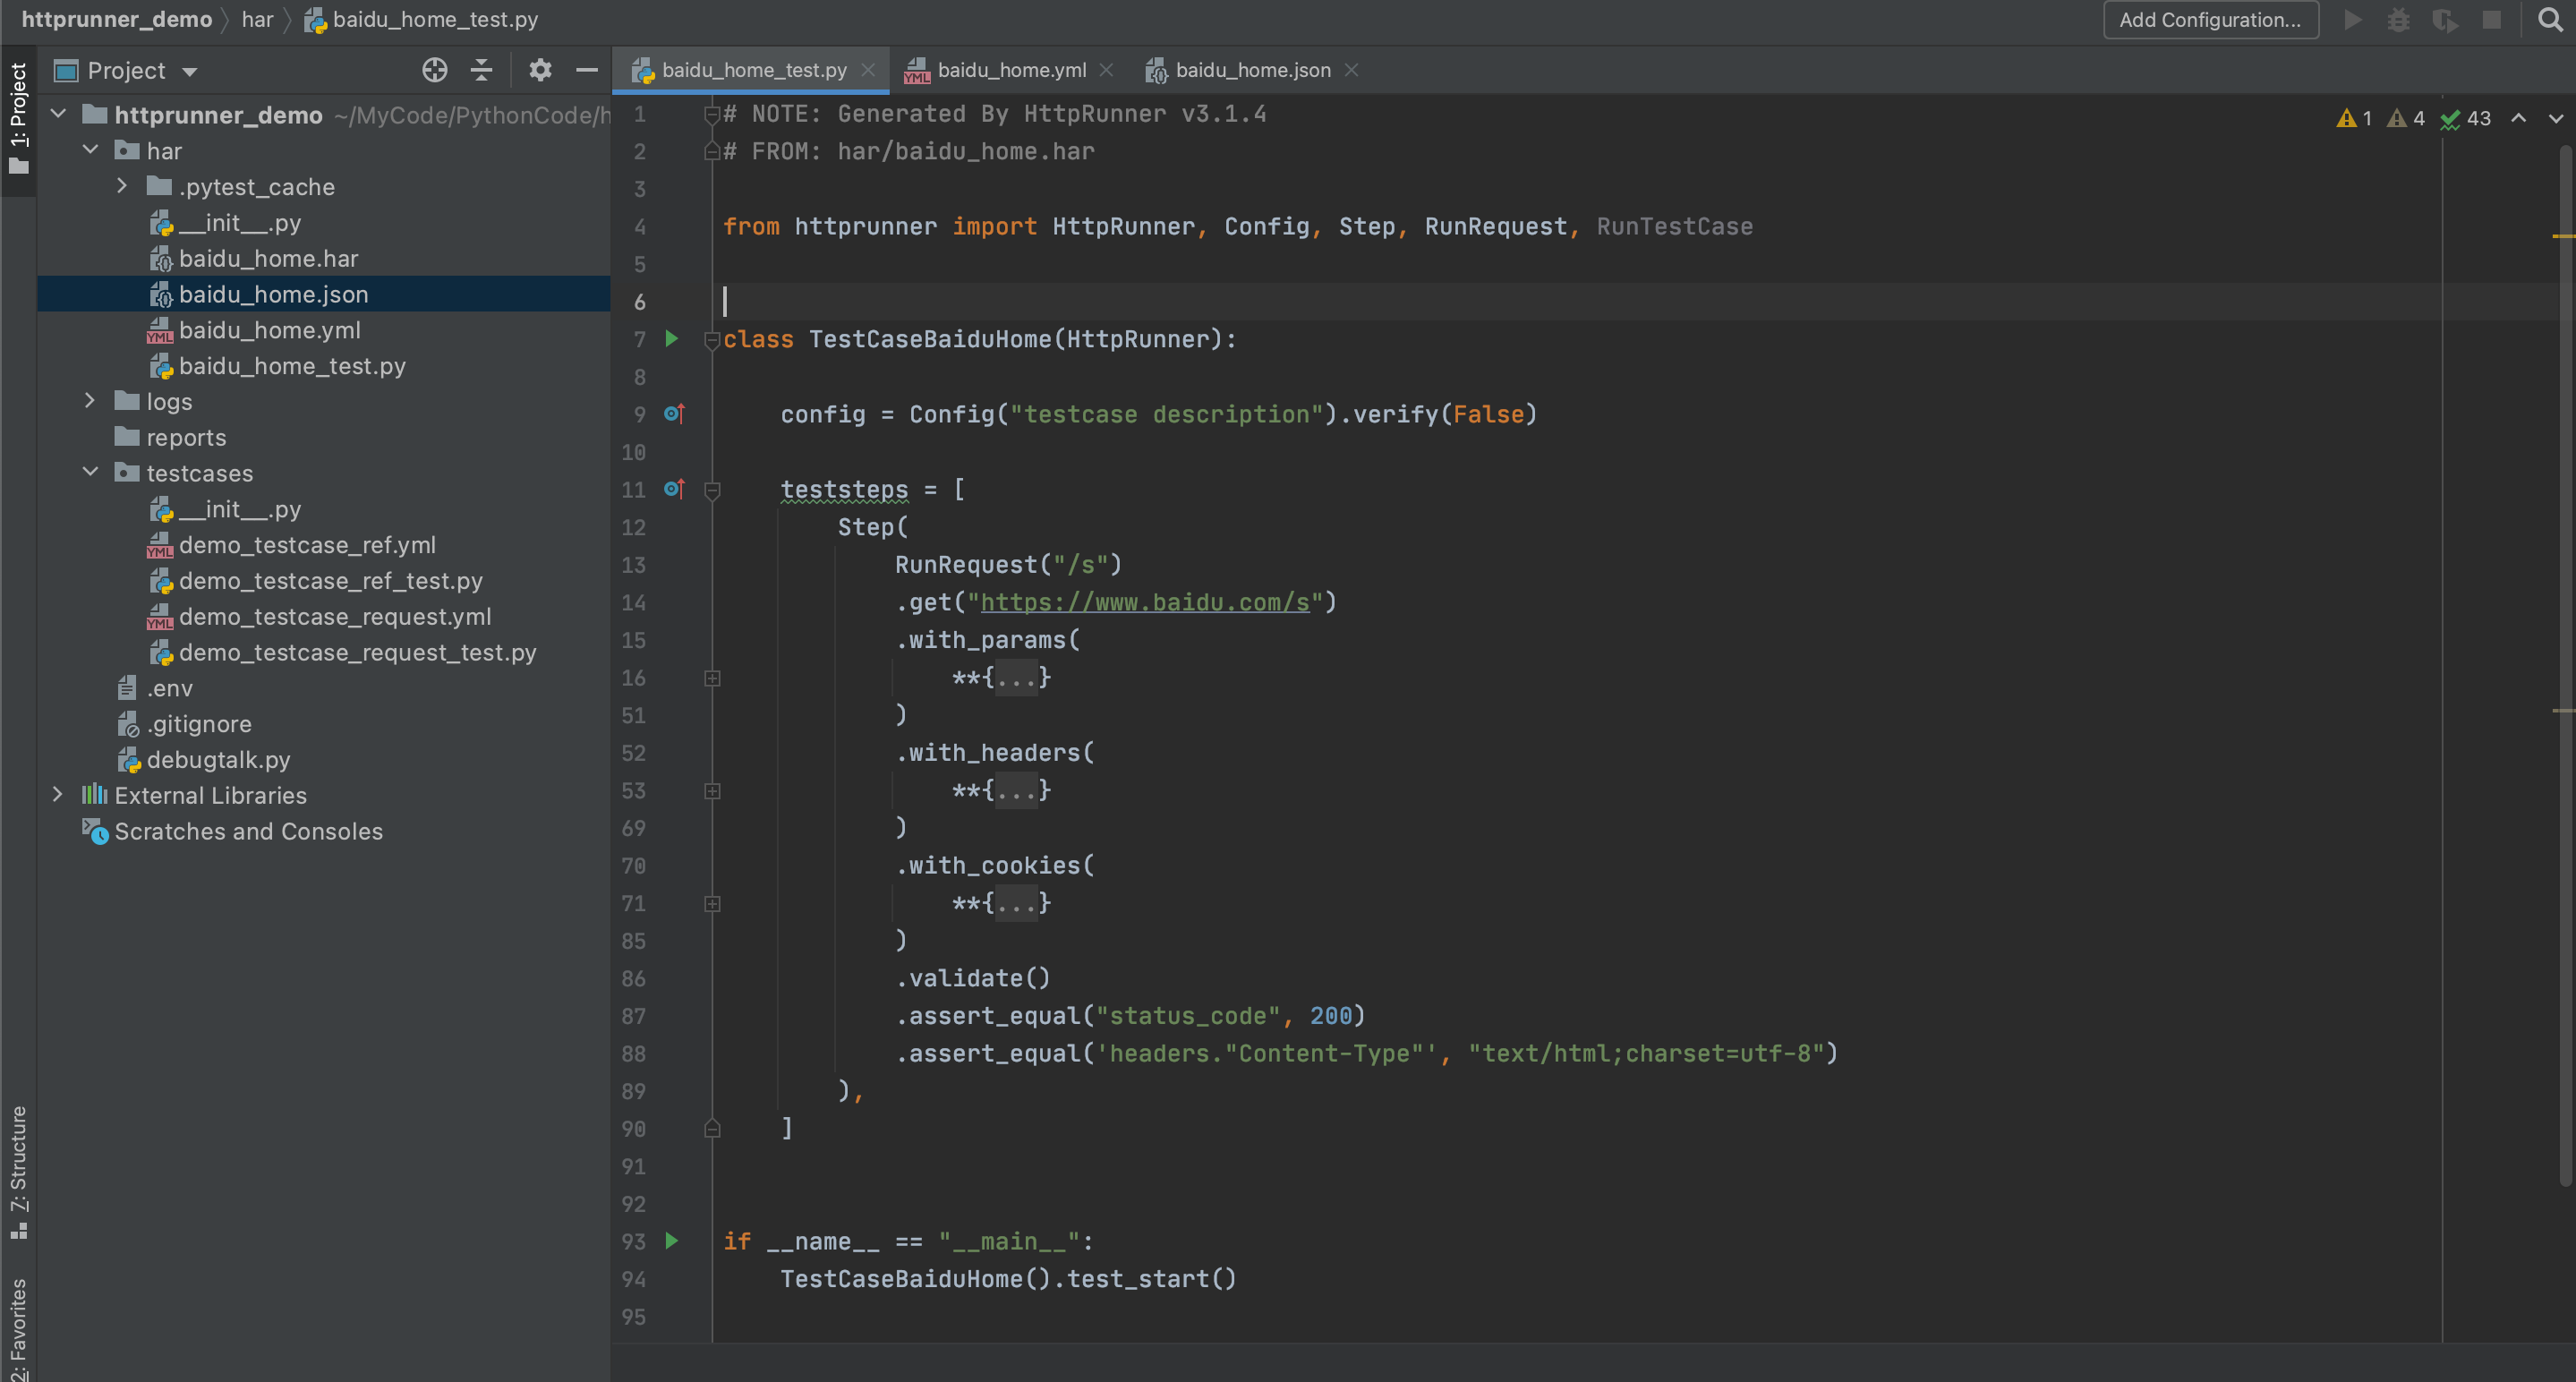The height and width of the screenshot is (1382, 2576).
Task: Expand External Libraries node
Action: pyautogui.click(x=58, y=794)
